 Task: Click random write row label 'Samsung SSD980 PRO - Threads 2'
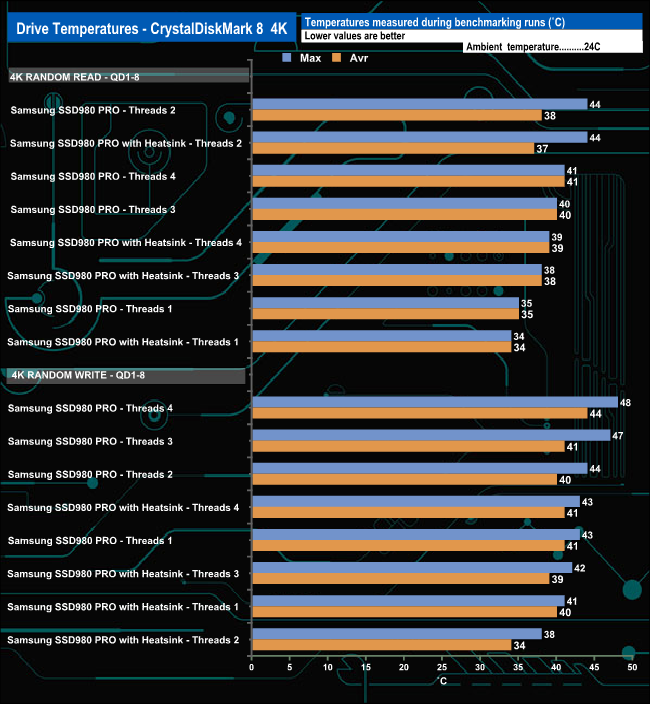90,475
